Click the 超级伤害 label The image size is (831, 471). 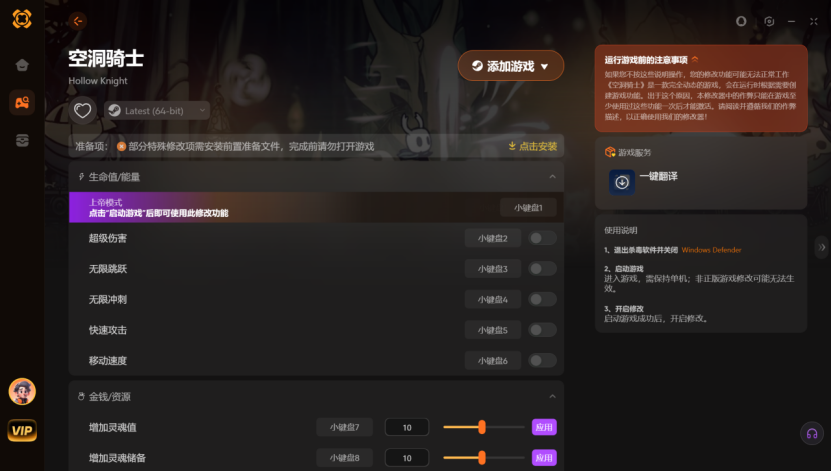[x=108, y=238]
